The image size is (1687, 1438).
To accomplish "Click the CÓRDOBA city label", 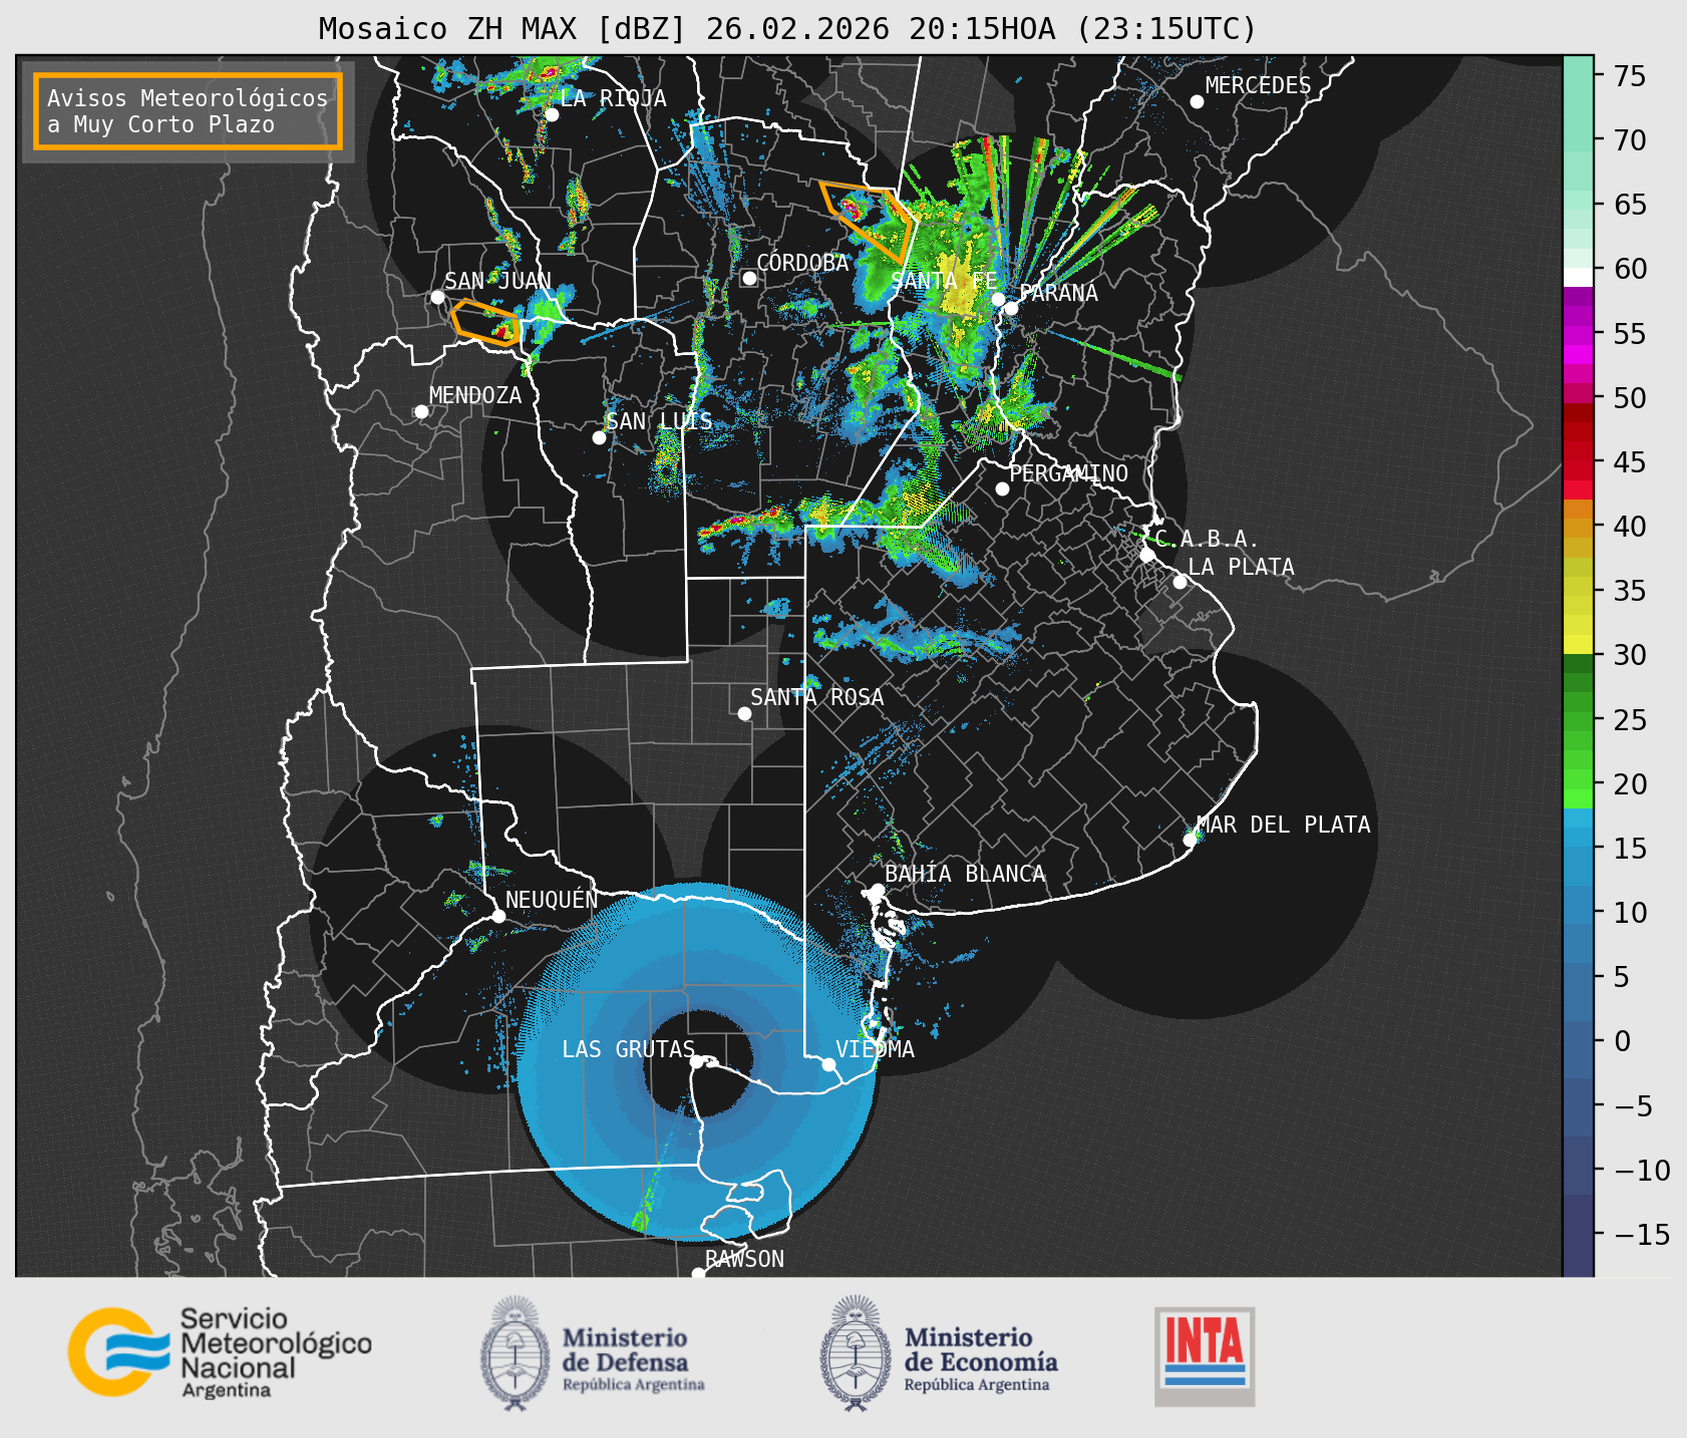I will pos(802,263).
